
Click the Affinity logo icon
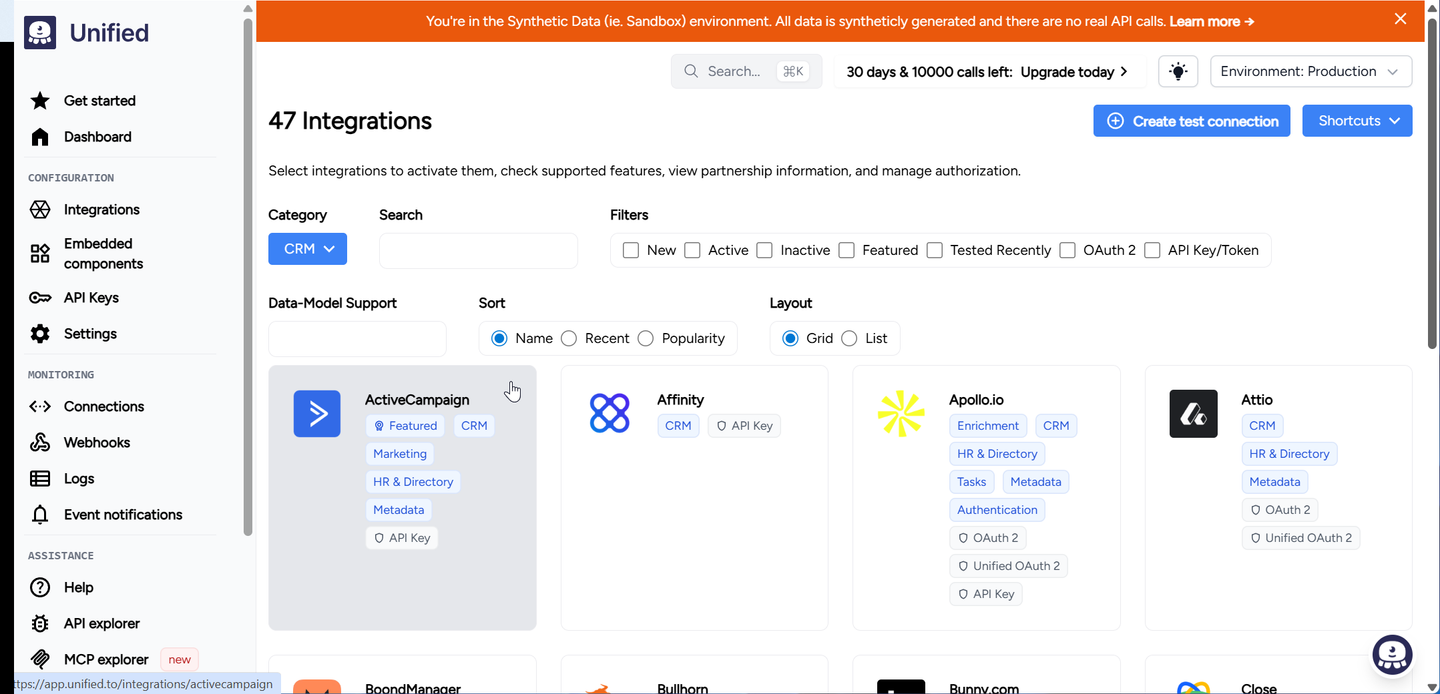click(x=609, y=414)
